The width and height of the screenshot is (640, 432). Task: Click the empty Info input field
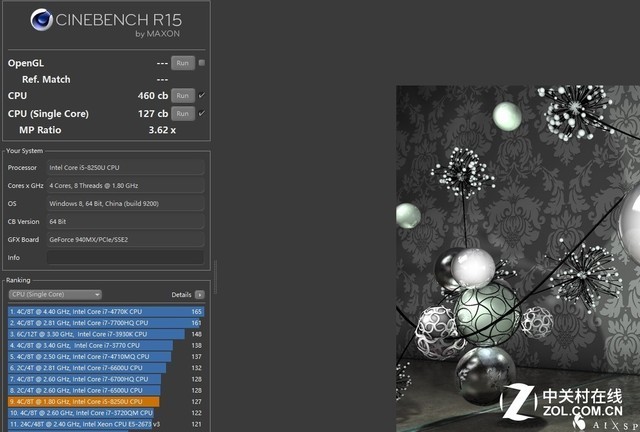point(125,258)
